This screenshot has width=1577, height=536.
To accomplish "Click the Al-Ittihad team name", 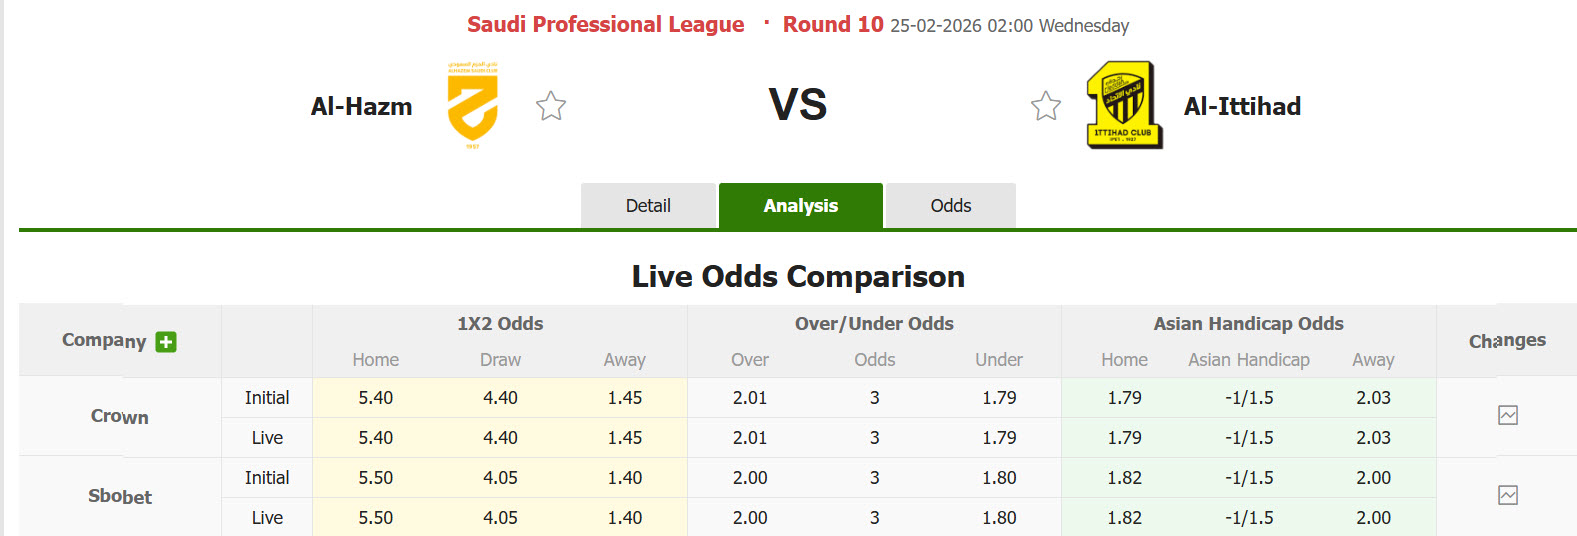I will pos(1242,106).
